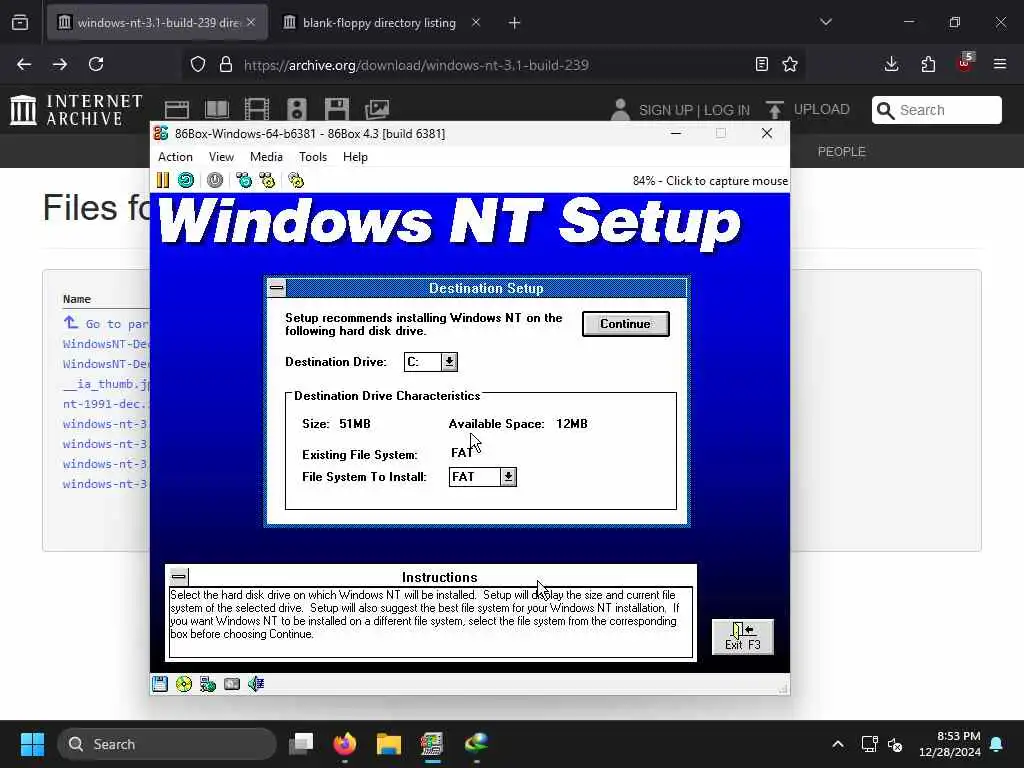Open Firefox from the taskbar
The image size is (1024, 768).
point(345,744)
